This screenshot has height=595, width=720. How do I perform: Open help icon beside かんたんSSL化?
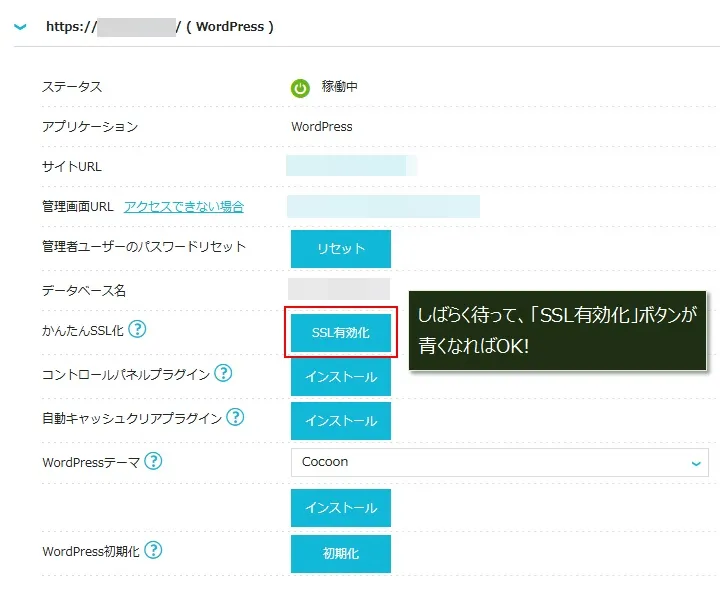coord(138,330)
